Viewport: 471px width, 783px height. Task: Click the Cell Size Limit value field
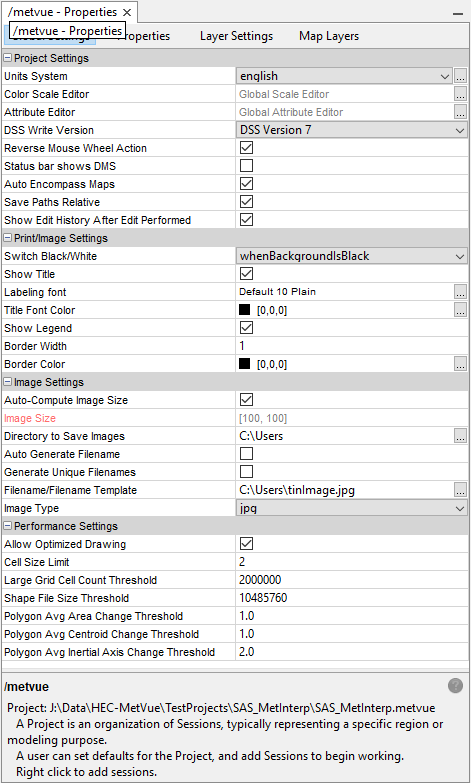[x=352, y=562]
